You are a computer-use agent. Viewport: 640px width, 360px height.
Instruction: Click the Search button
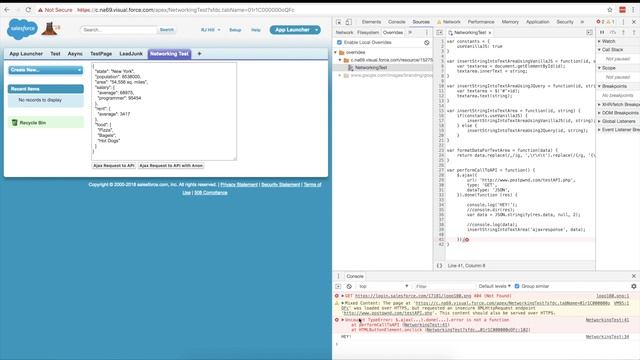click(x=167, y=30)
